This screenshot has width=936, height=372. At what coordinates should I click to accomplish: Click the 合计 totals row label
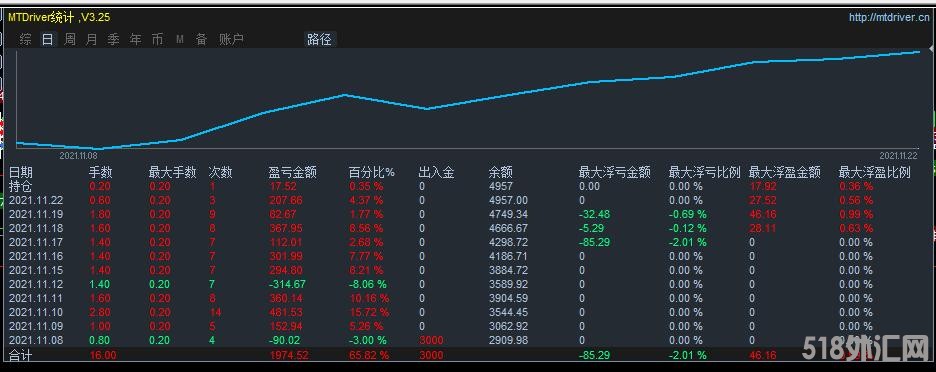(20, 355)
